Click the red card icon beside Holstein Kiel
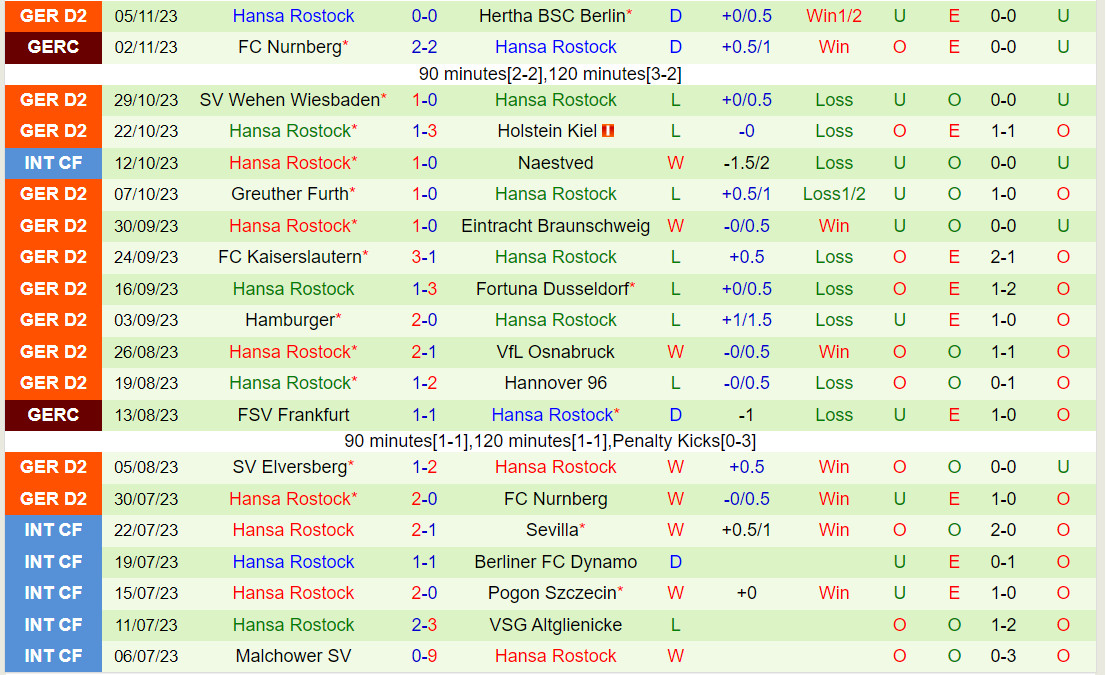The height and width of the screenshot is (675, 1106). 609,131
